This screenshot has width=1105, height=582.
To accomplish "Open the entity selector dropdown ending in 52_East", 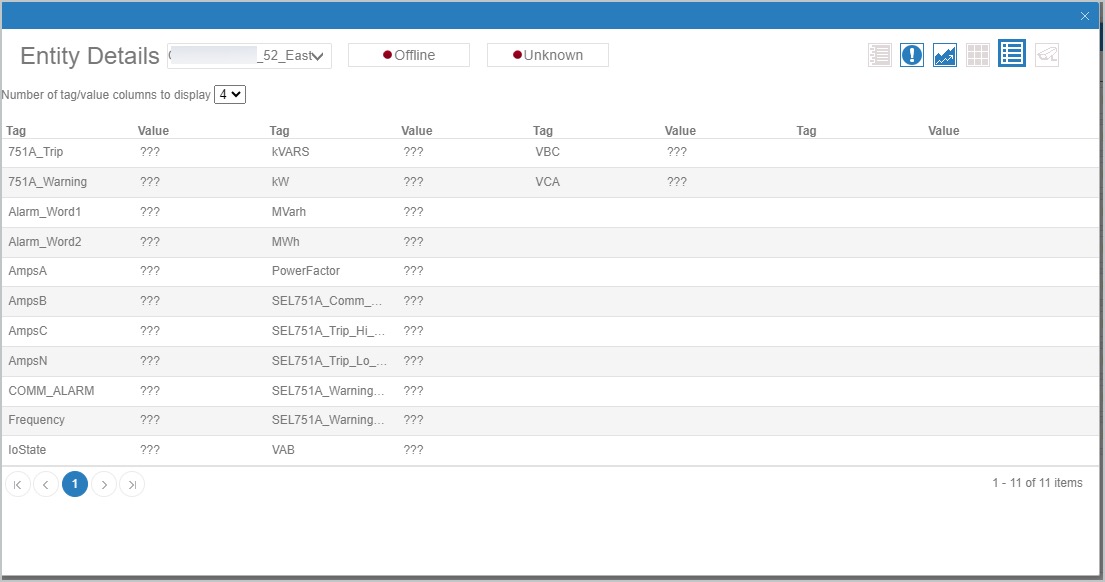I will pos(249,56).
